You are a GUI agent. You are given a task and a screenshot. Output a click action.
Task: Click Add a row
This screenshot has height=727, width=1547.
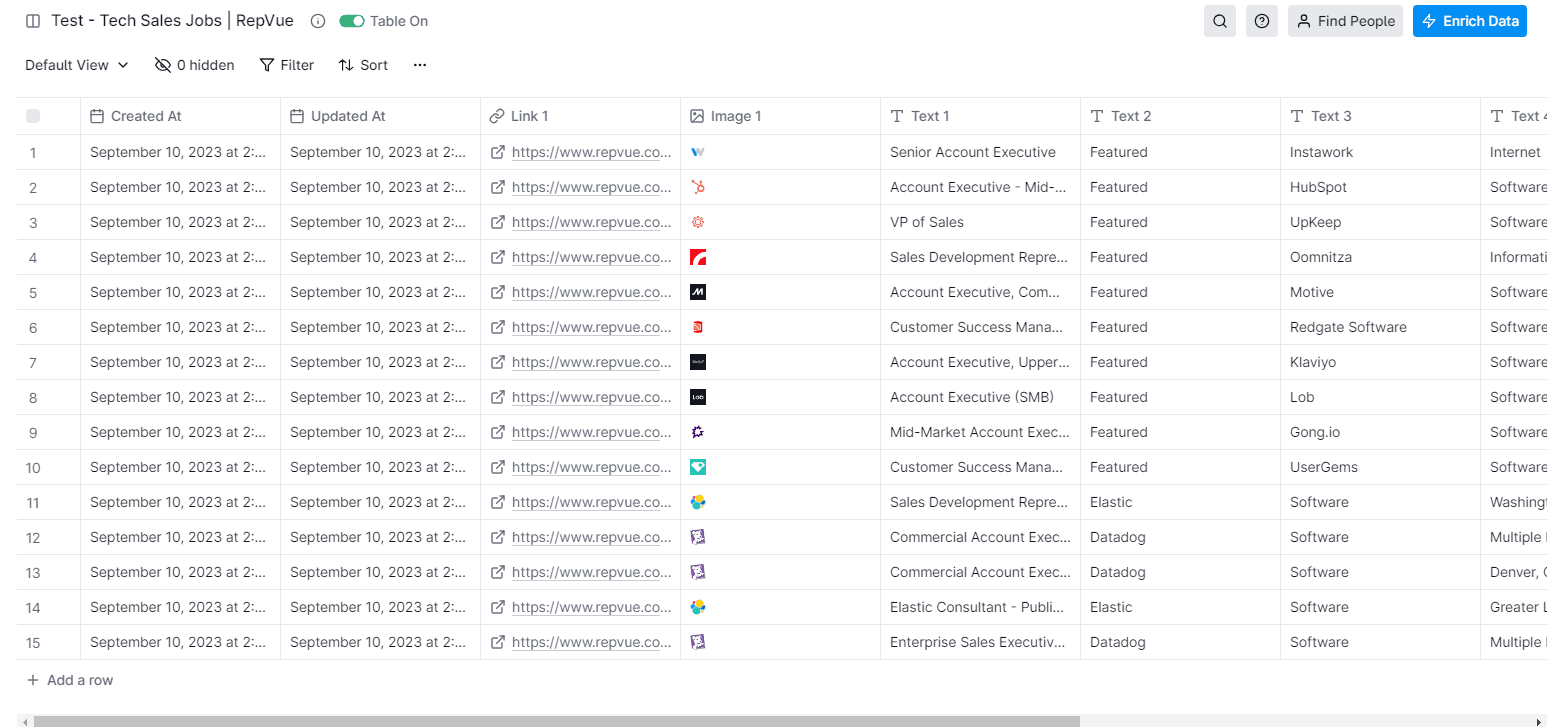(70, 680)
